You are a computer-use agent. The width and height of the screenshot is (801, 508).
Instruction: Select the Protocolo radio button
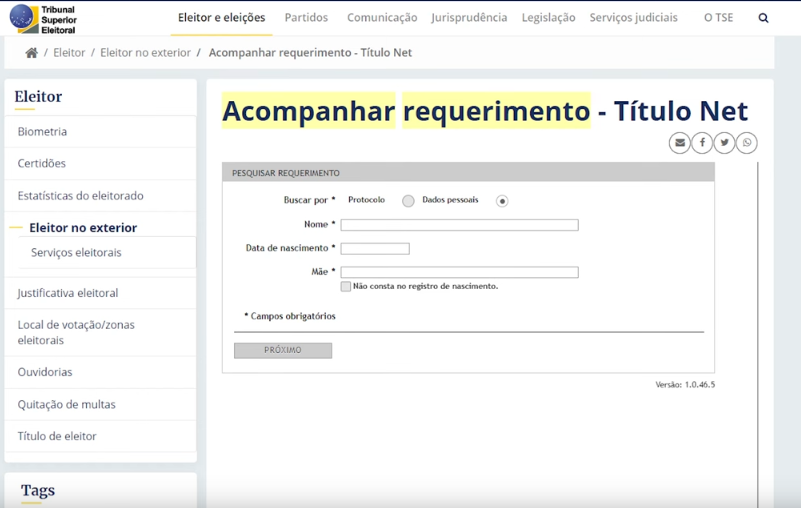[x=408, y=201]
